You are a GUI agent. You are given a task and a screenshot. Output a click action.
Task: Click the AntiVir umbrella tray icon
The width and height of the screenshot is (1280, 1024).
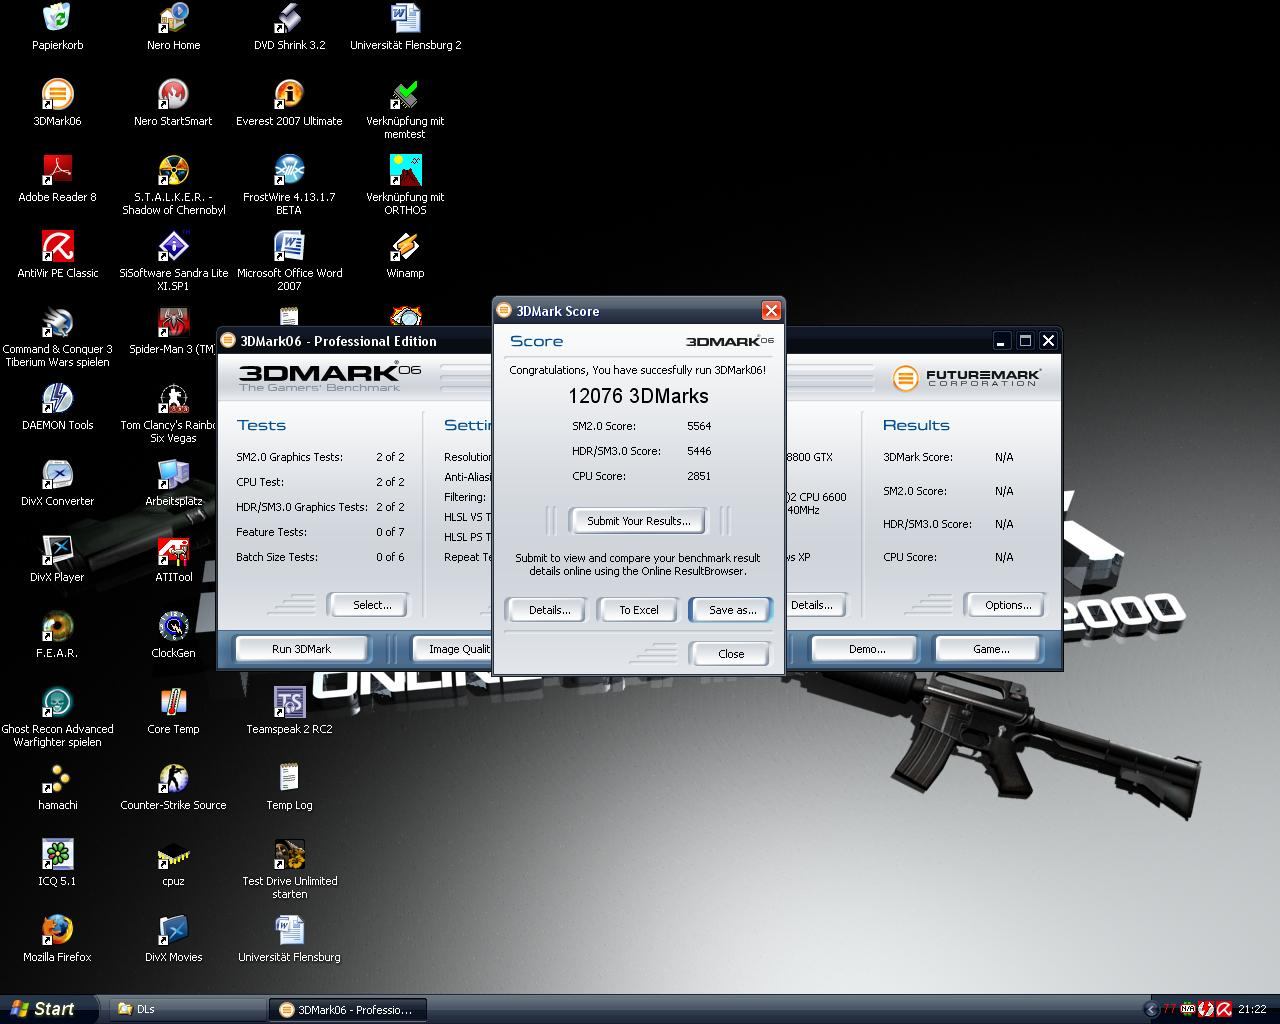coord(1224,1009)
